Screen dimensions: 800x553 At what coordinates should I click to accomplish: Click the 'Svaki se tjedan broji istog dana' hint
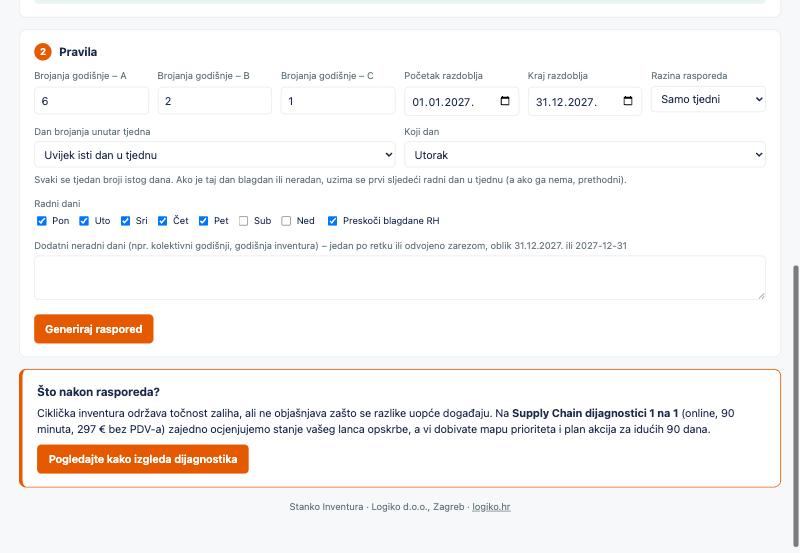330,180
